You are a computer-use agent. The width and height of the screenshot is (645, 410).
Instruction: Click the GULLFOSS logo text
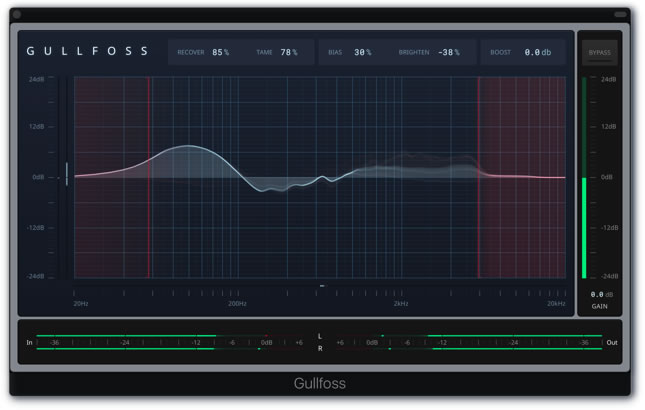tap(87, 51)
